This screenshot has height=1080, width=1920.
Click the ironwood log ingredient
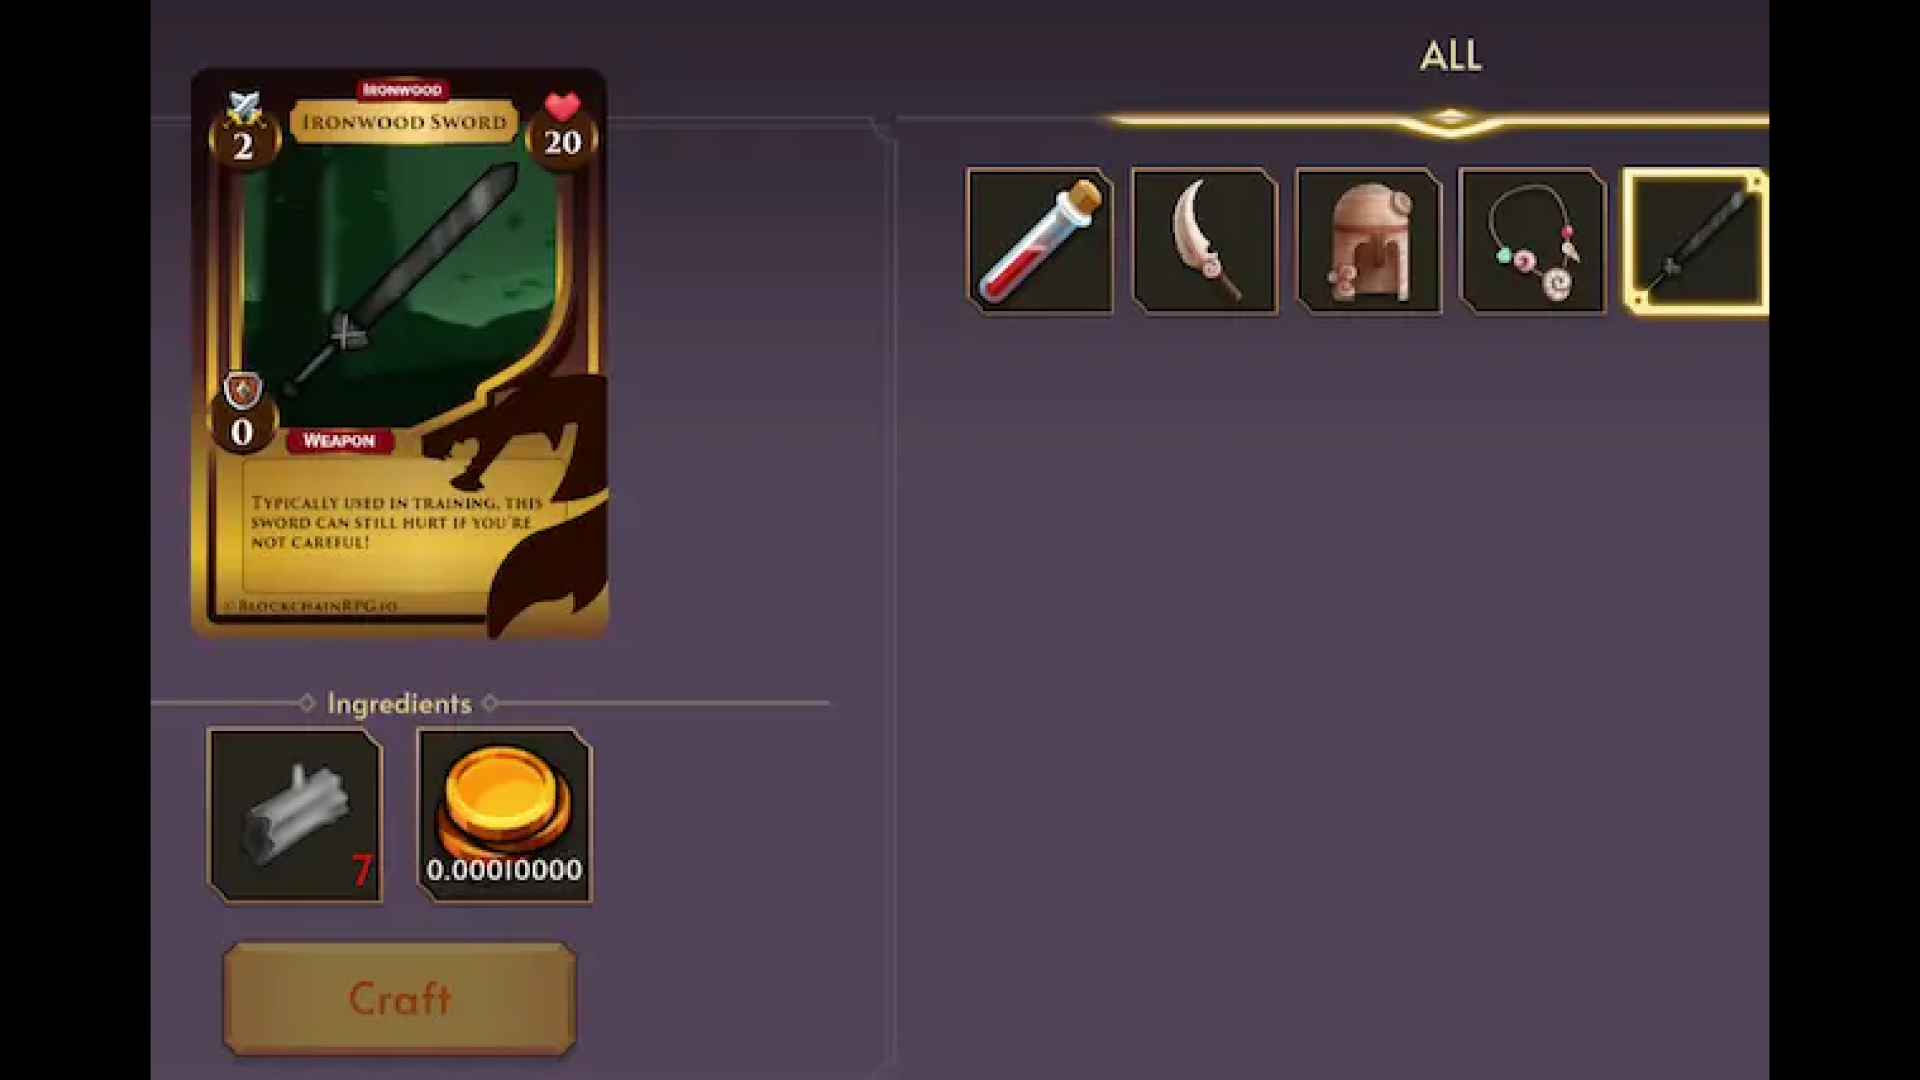(295, 815)
